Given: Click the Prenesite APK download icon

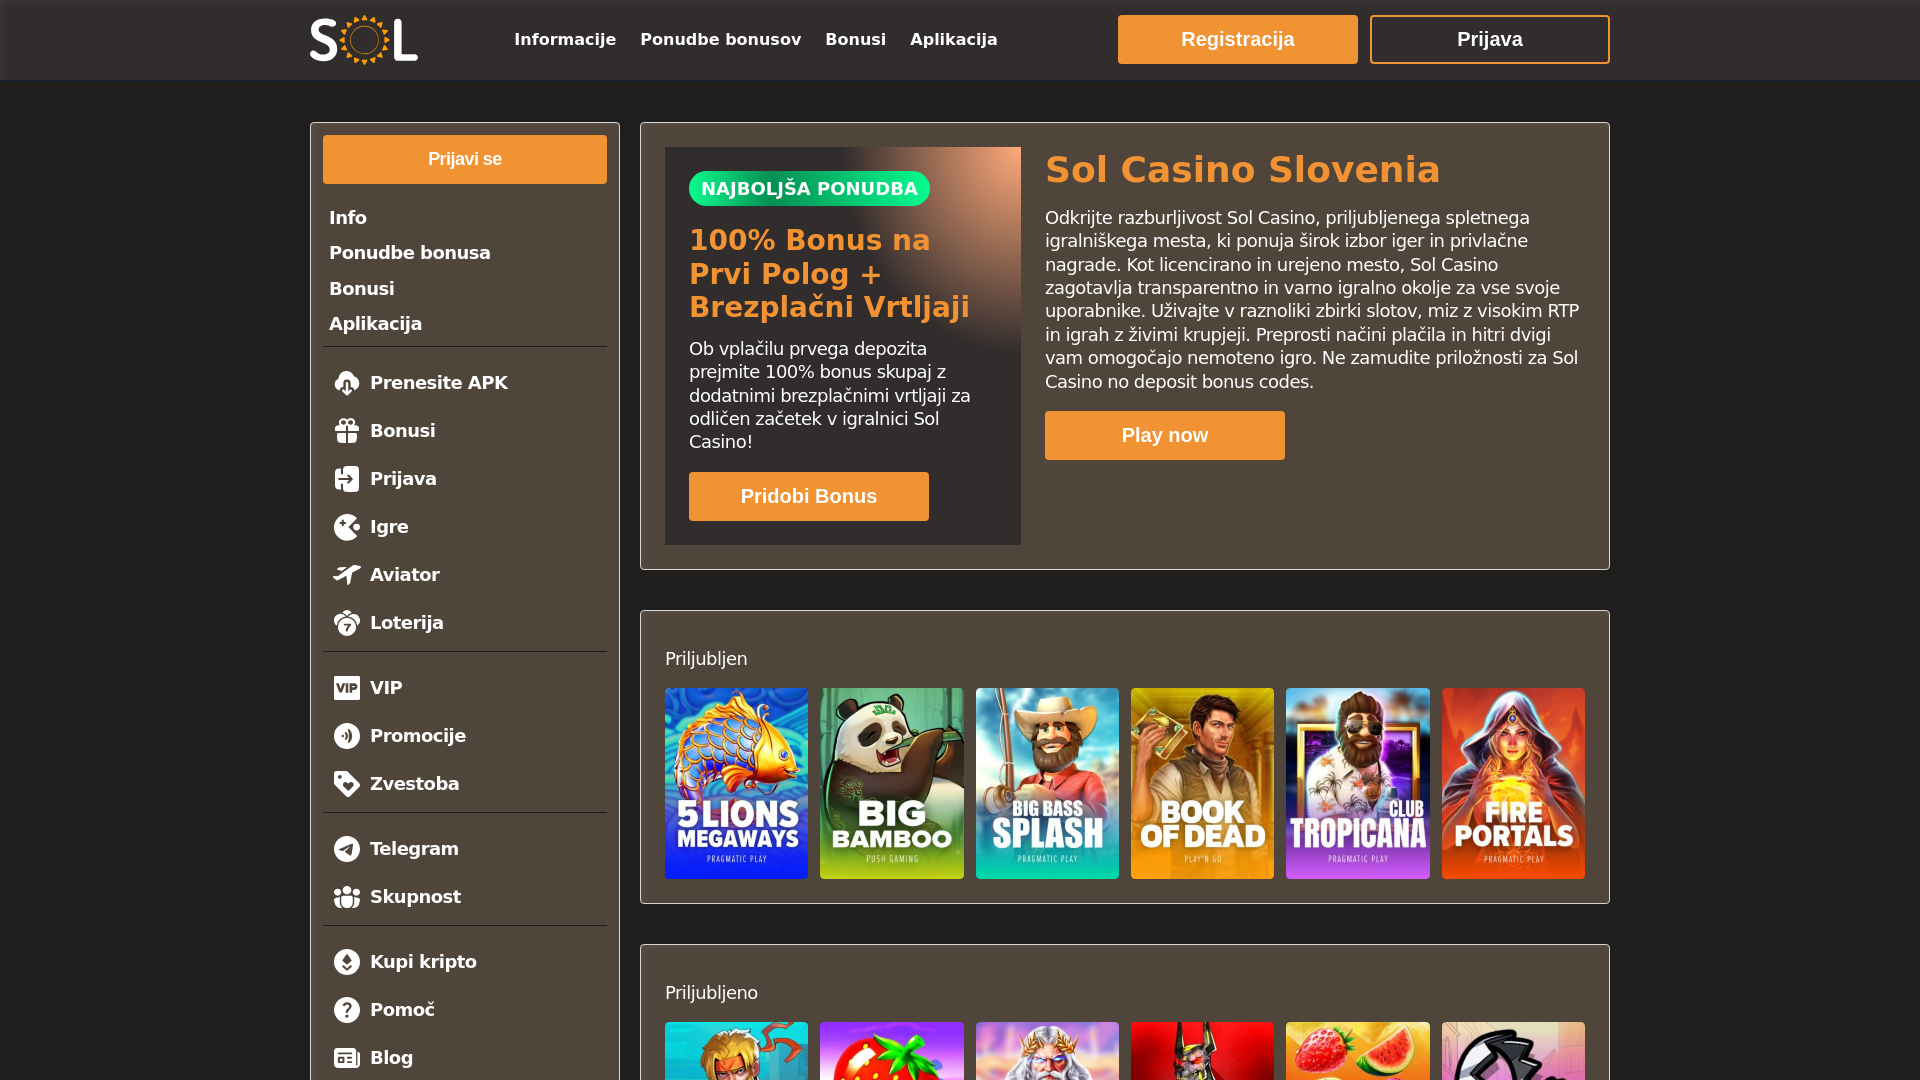Looking at the screenshot, I should coord(347,383).
